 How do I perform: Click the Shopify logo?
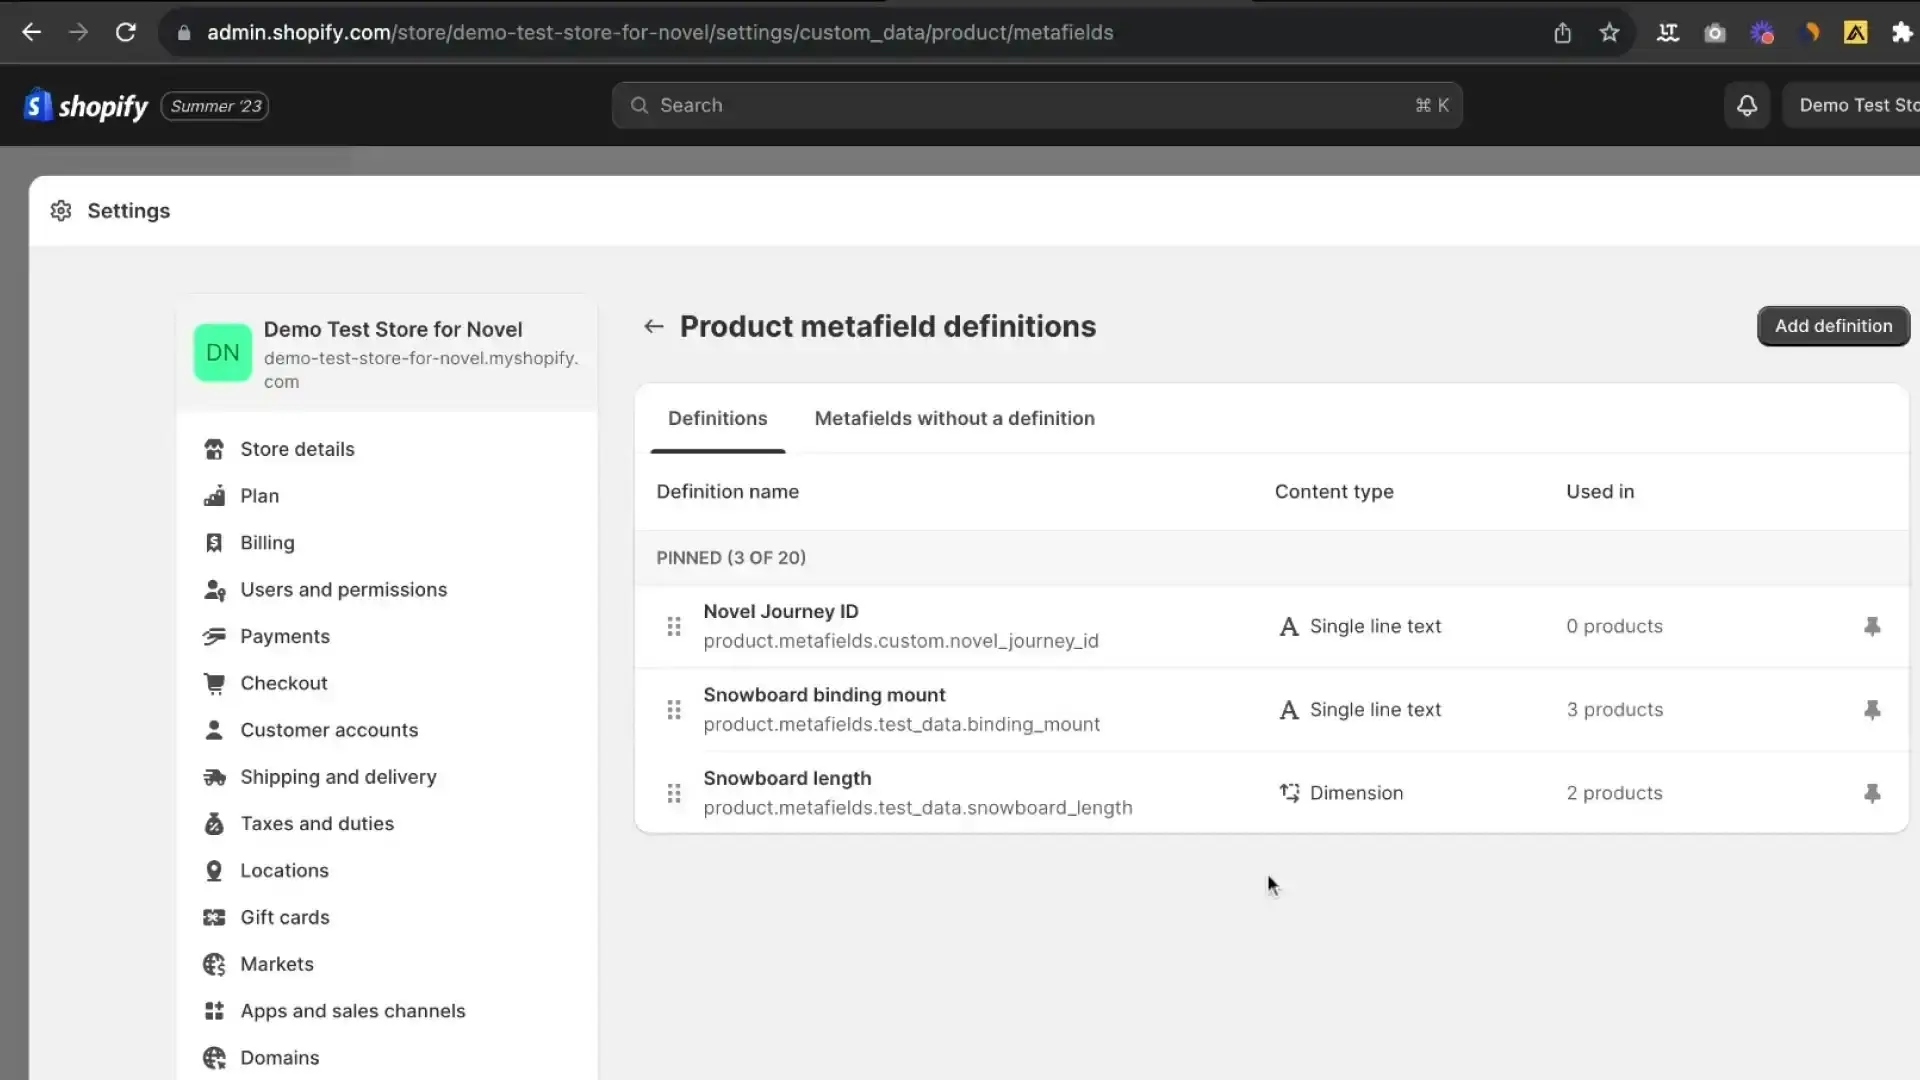point(86,106)
